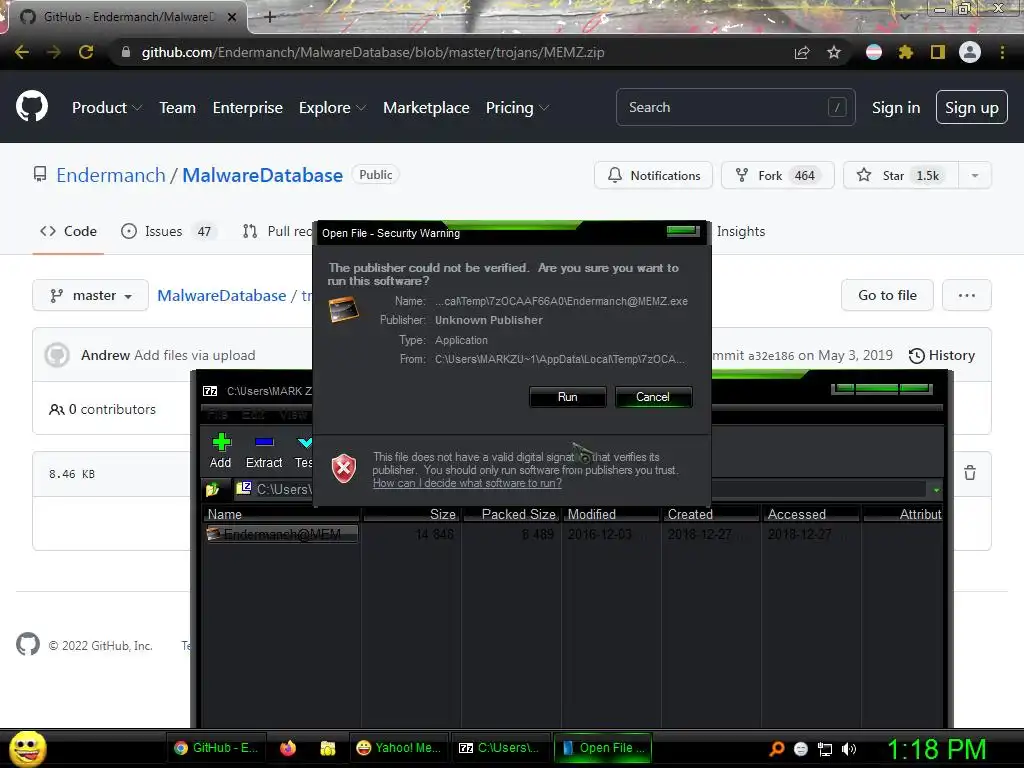Cancel the Open File security warning
Screen dimensions: 1024x768
click(x=653, y=397)
